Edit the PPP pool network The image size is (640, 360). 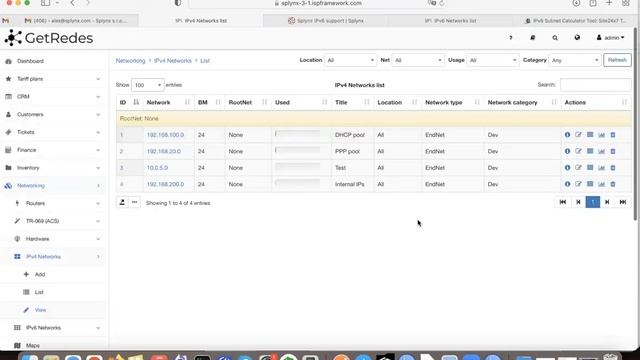(578, 151)
